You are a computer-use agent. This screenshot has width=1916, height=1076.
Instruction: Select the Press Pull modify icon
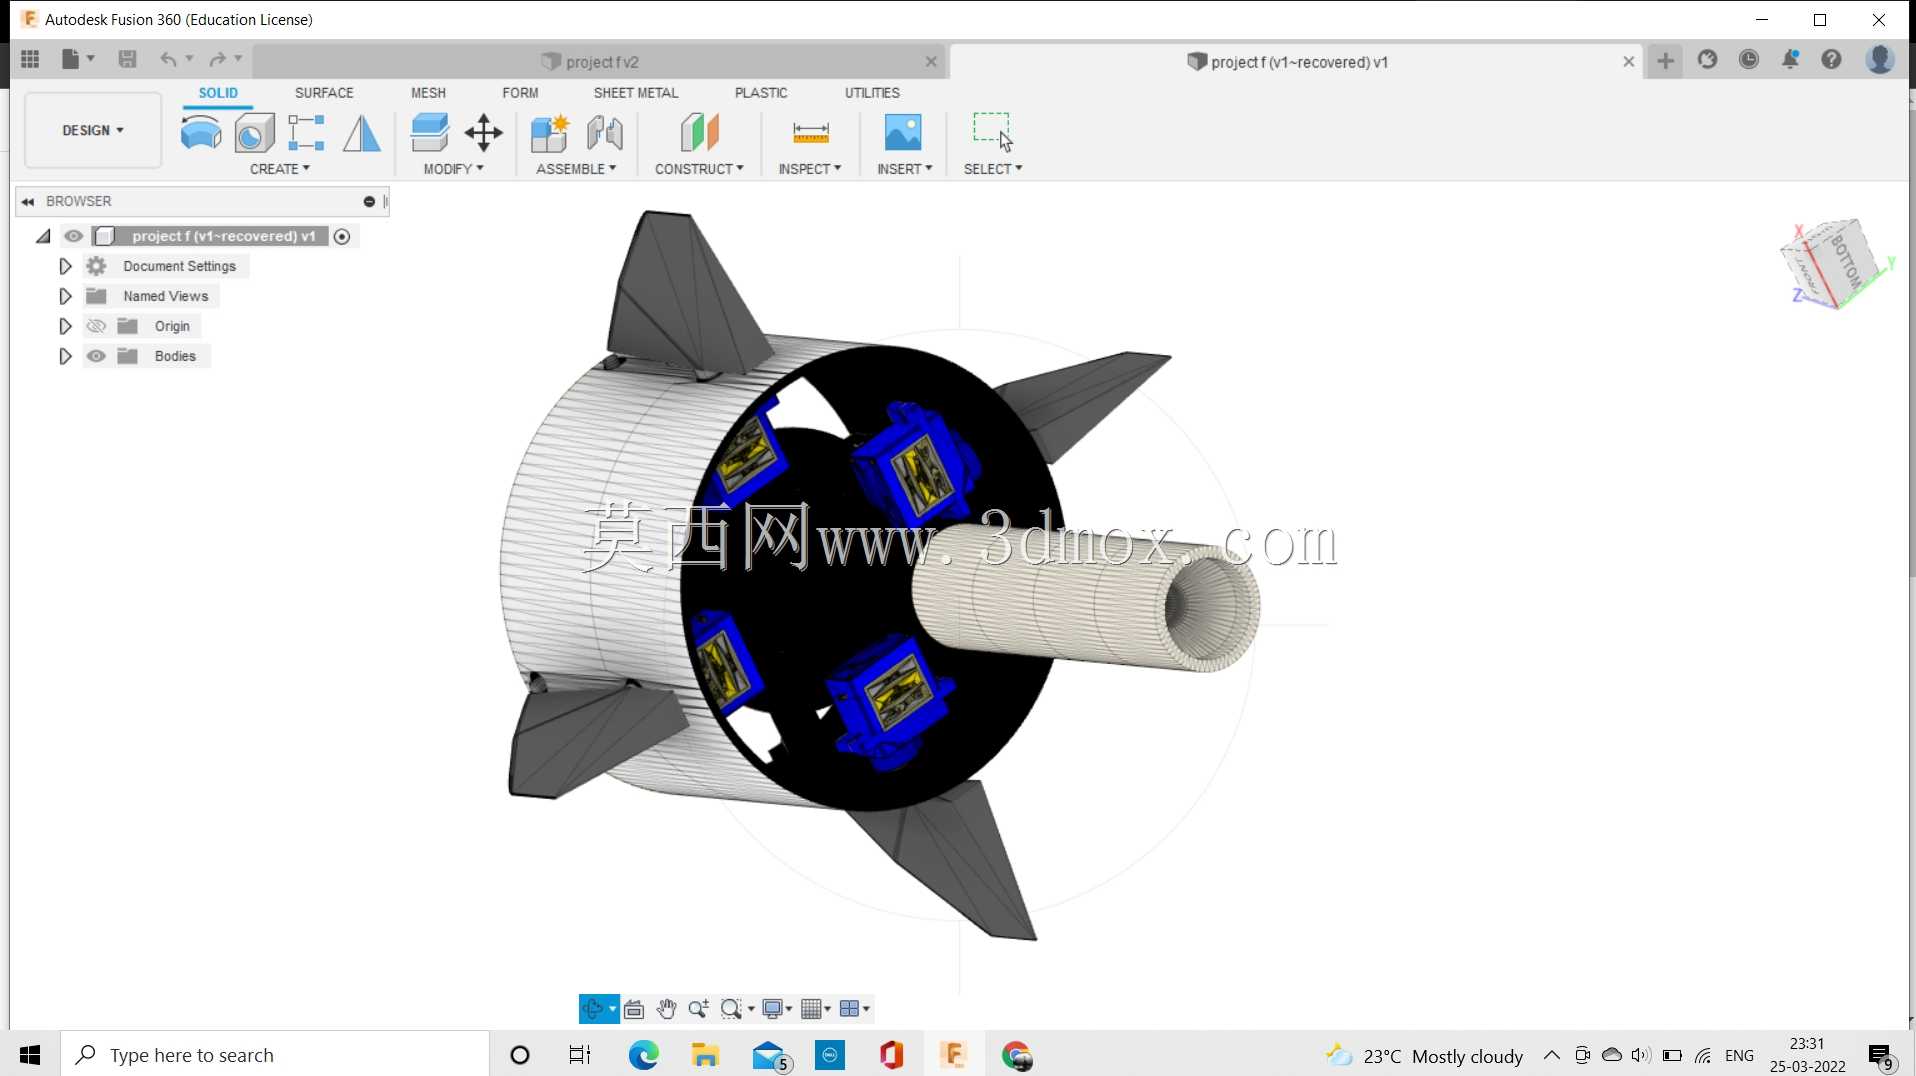point(430,132)
